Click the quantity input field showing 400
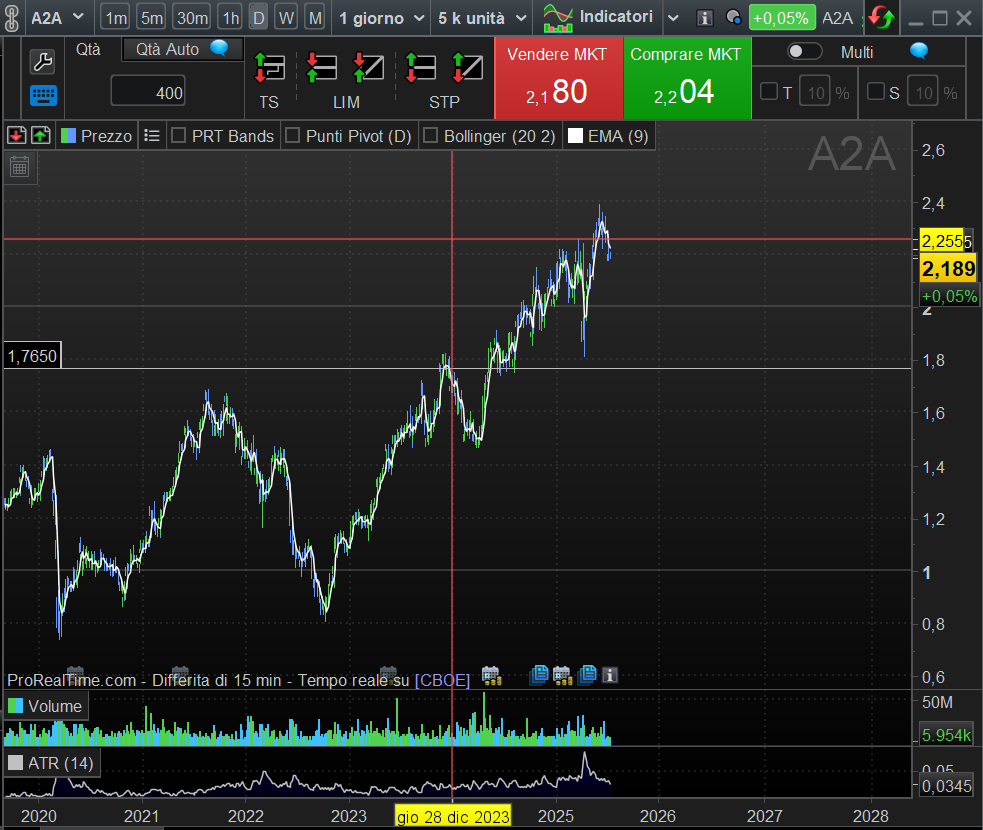The image size is (983, 830). point(148,93)
